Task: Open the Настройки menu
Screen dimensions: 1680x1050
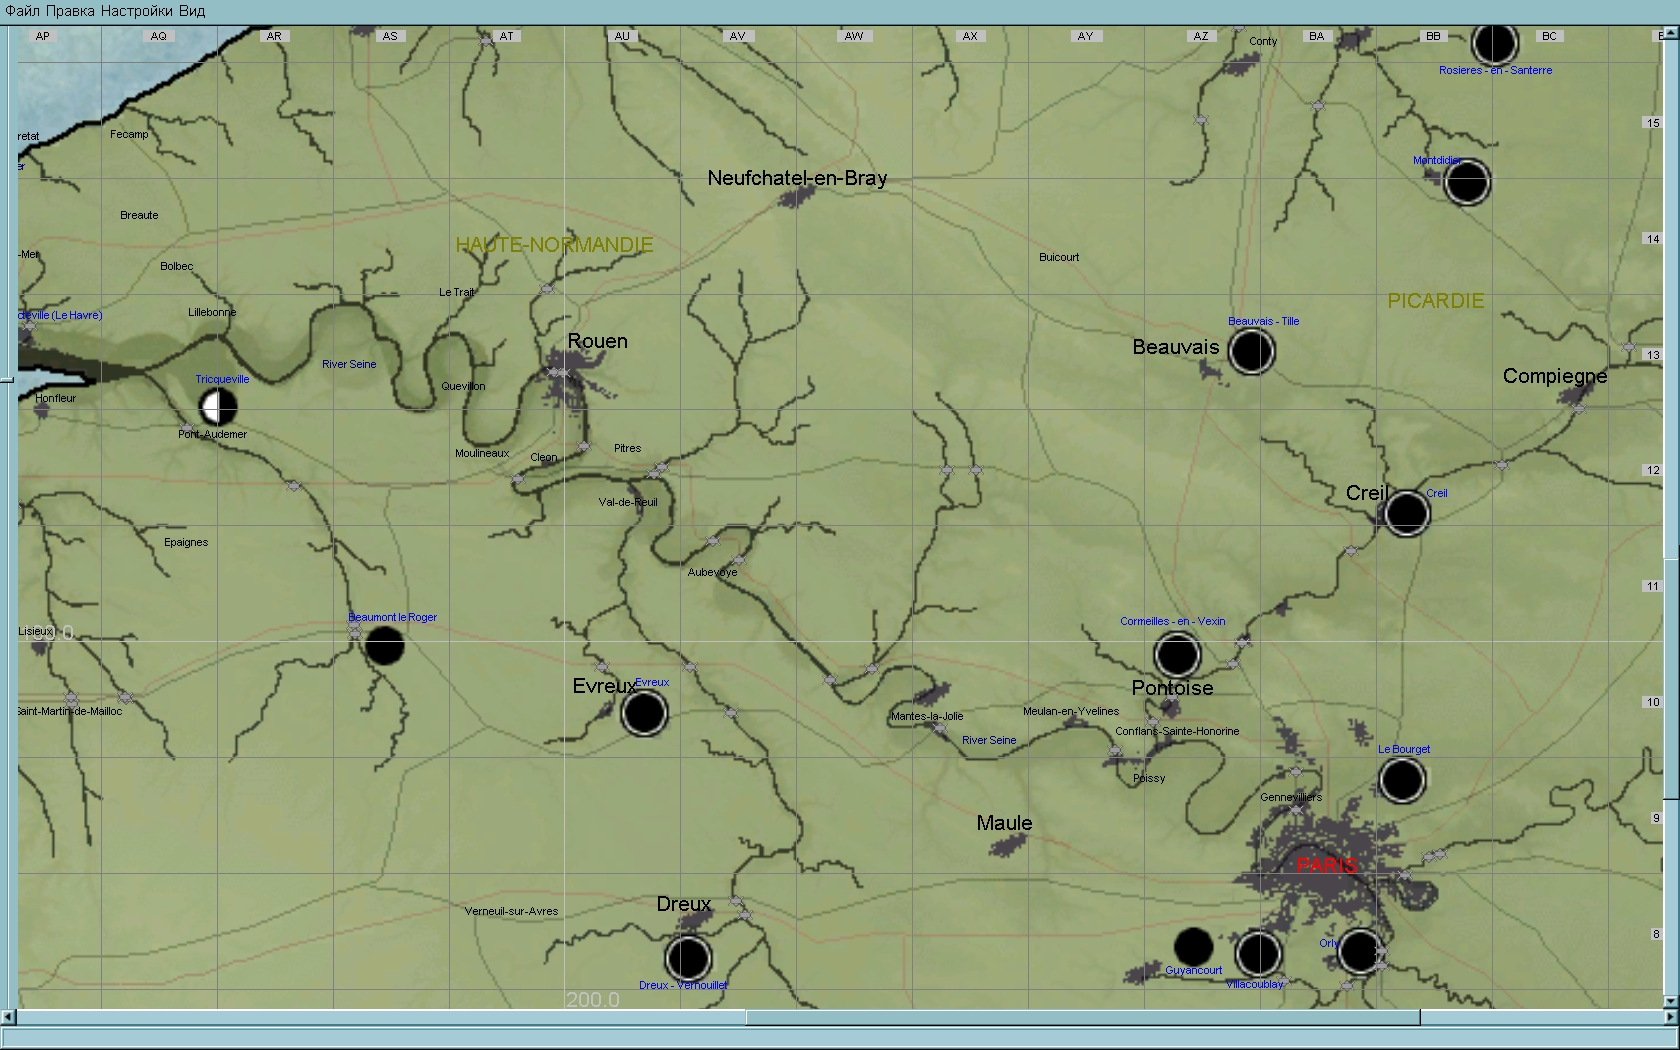Action: click(x=138, y=11)
